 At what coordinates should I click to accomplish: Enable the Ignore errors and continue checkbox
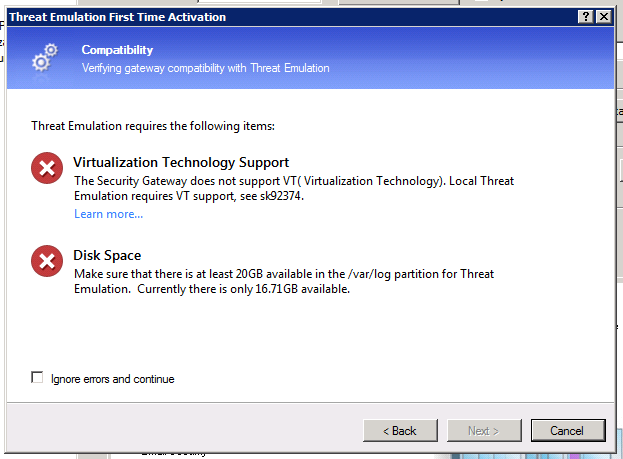coord(37,377)
